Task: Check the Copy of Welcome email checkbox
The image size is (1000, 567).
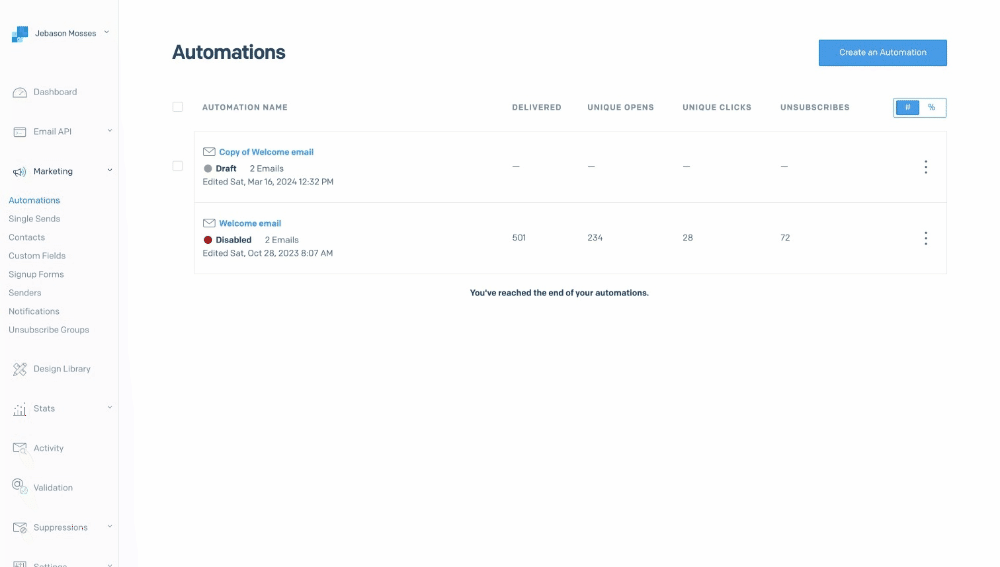Action: pyautogui.click(x=178, y=166)
